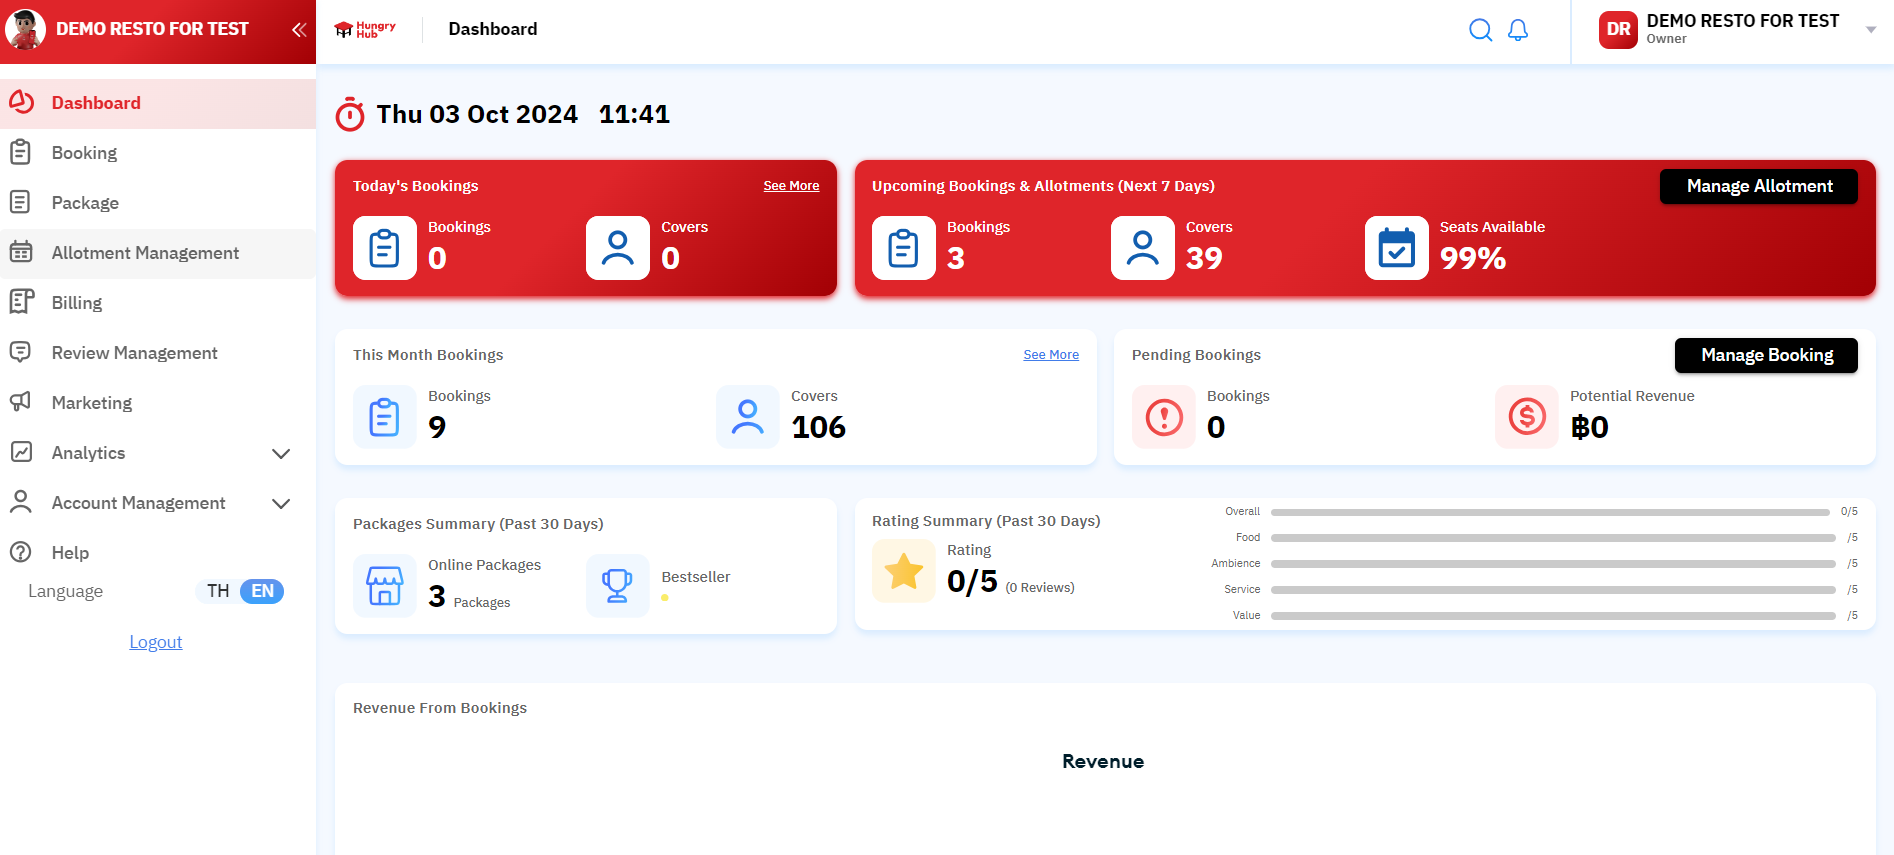Click the Online Packages shop icon

coord(385,586)
